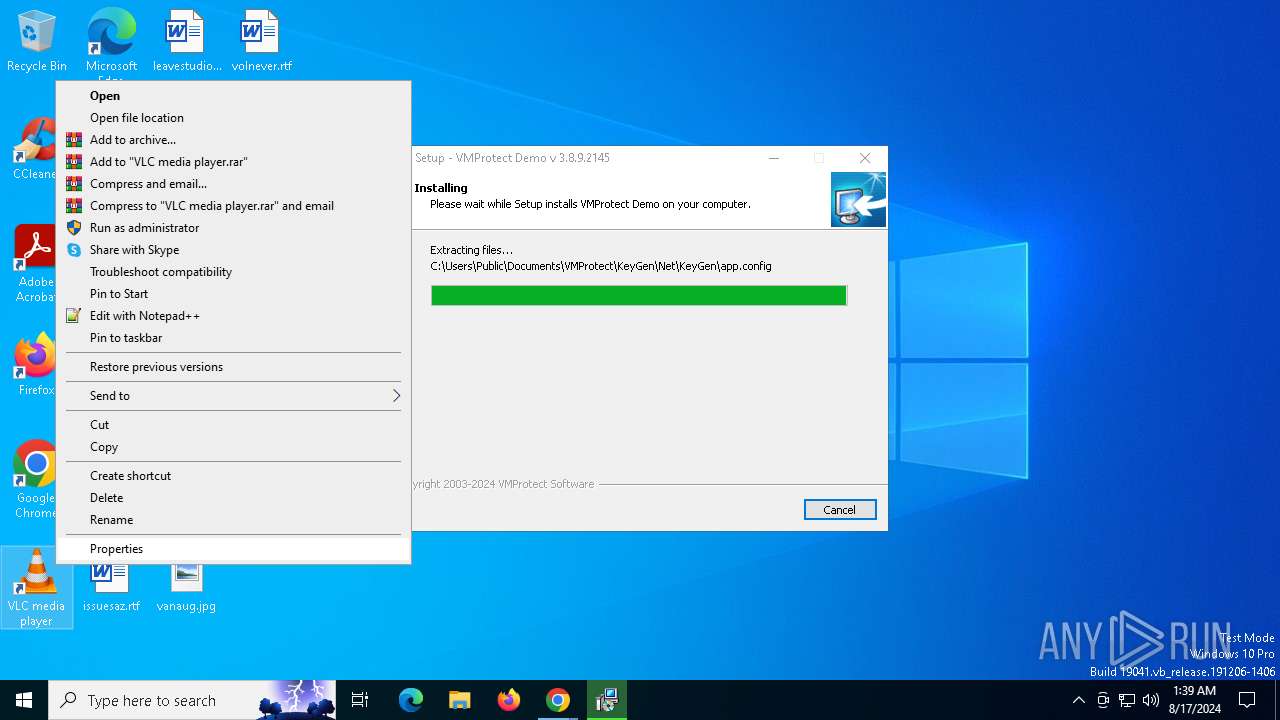Select the VLC media player desktop shortcut
This screenshot has width=1280, height=720.
pos(36,588)
